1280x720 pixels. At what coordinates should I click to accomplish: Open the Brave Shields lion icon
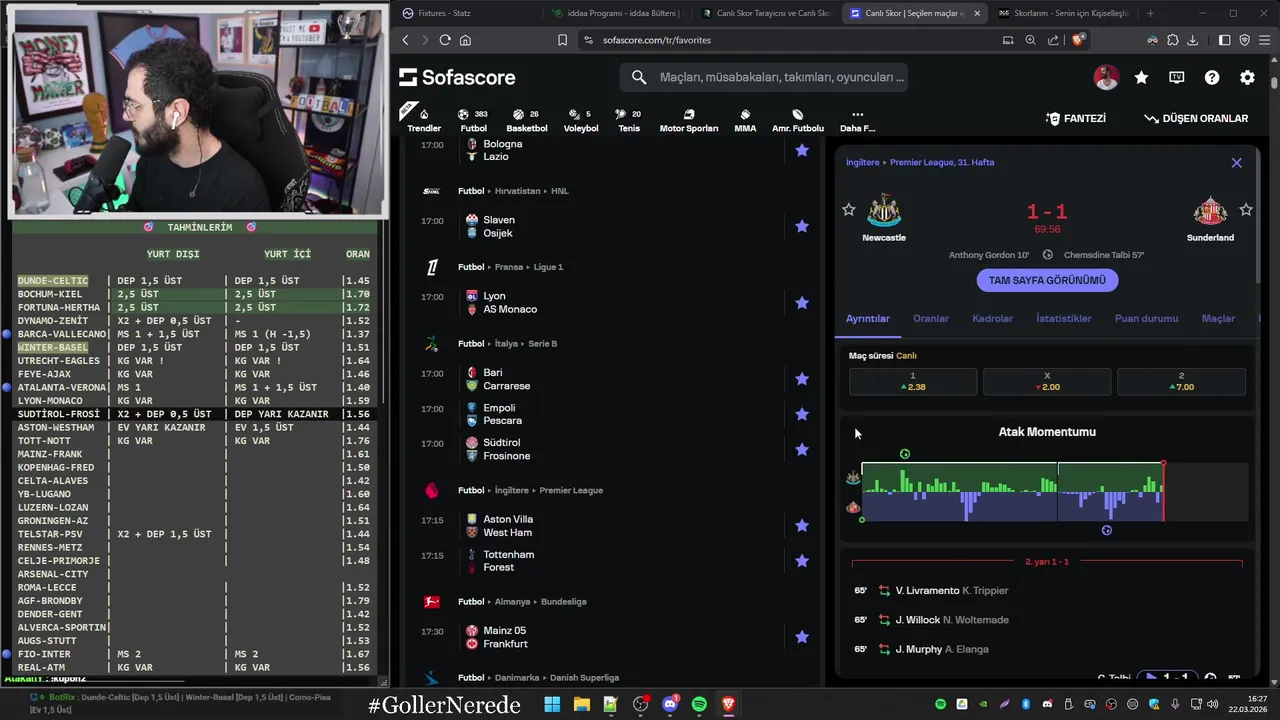click(x=1078, y=40)
